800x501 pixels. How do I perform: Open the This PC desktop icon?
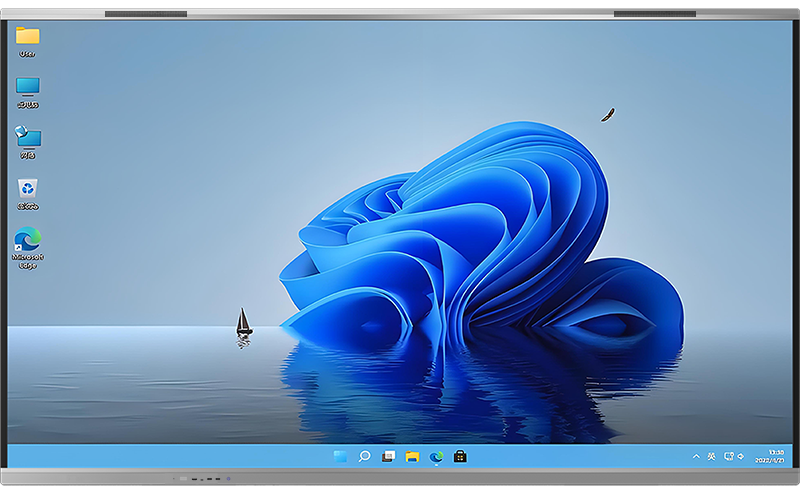28,92
